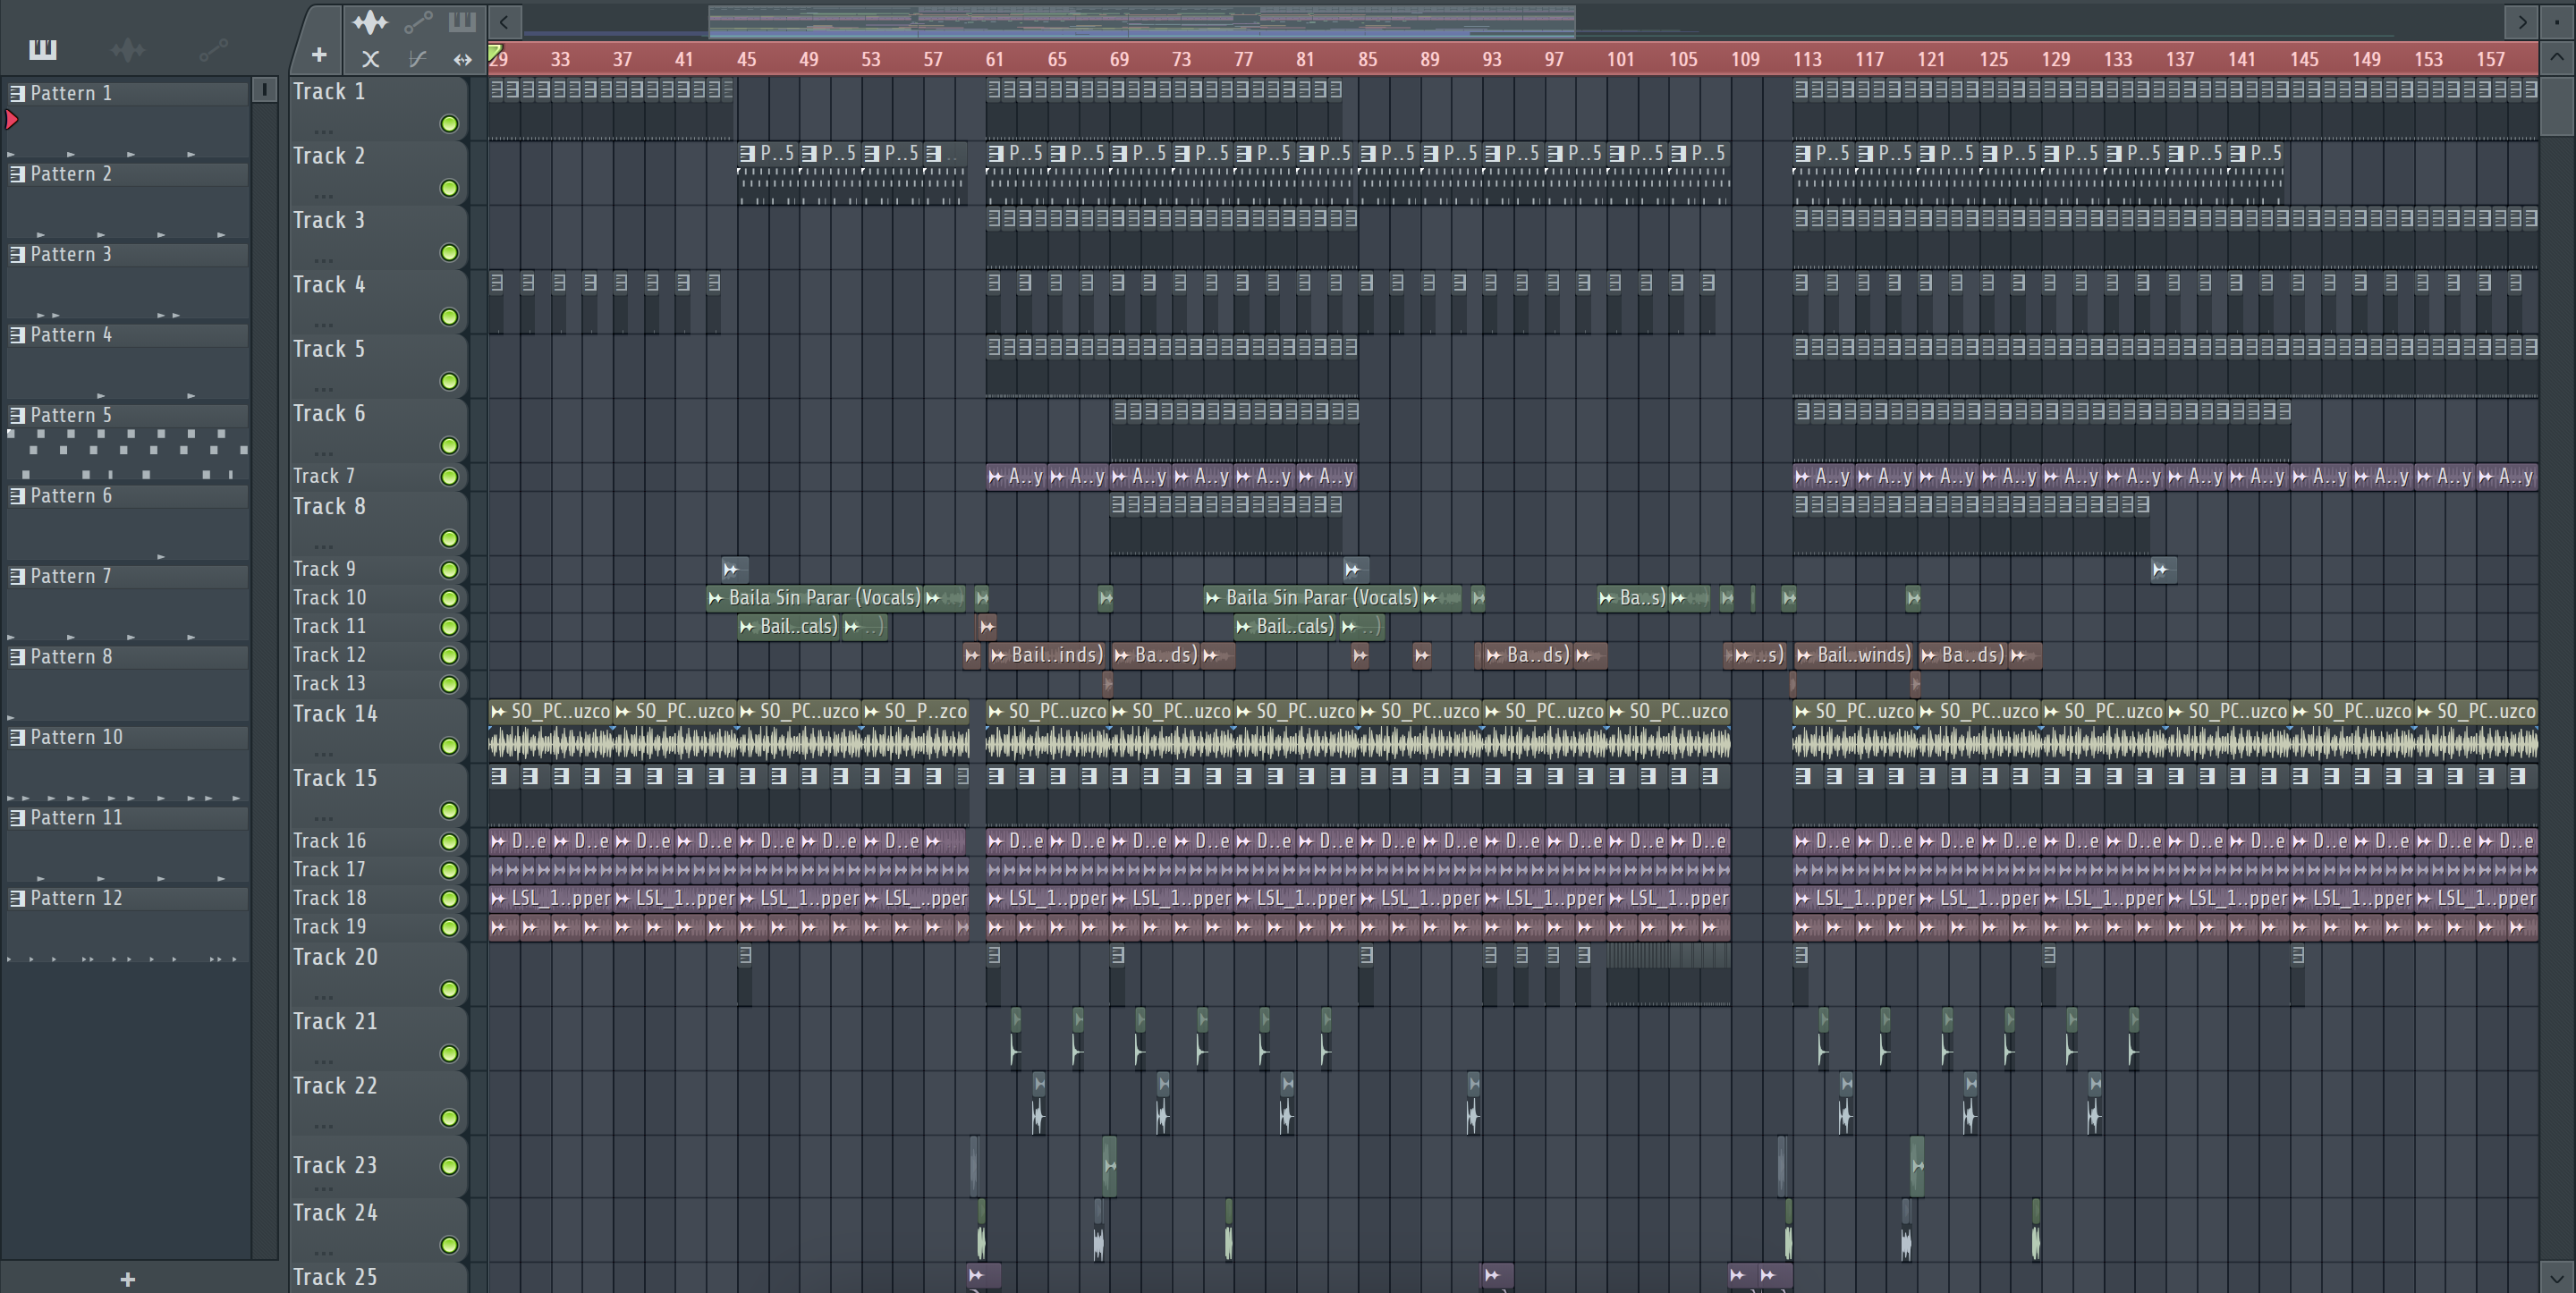Click the Track 19 header label
The height and width of the screenshot is (1293, 2576).
tap(329, 927)
